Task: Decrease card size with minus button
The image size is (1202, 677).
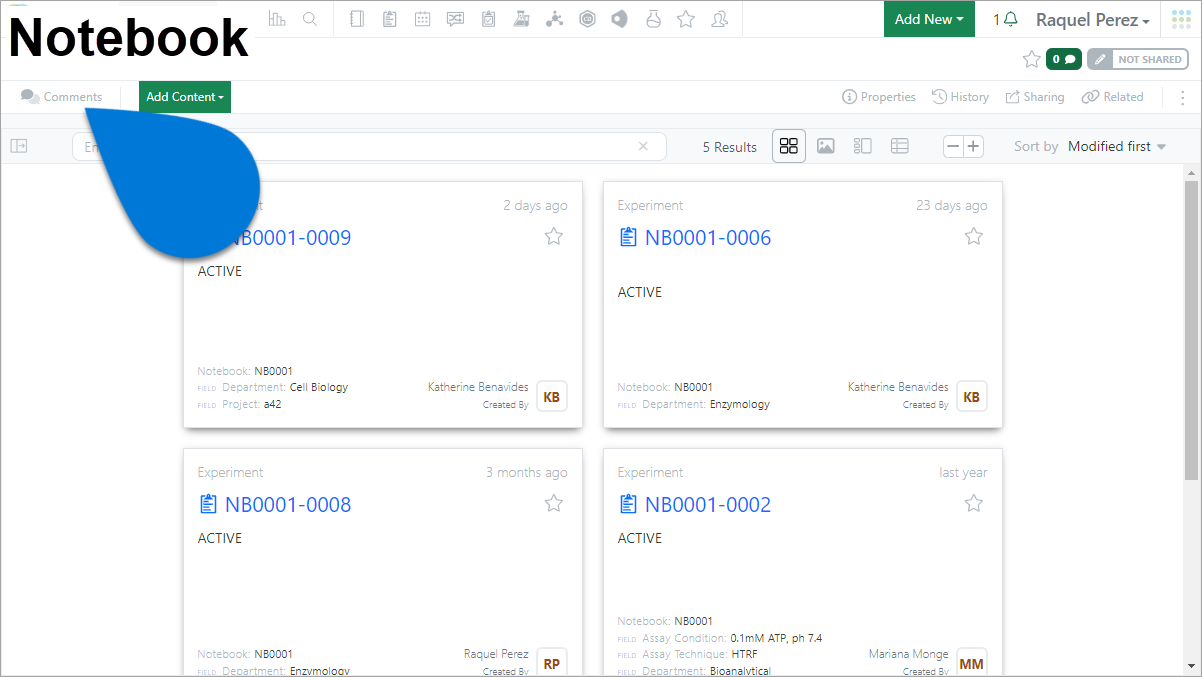Action: [954, 146]
